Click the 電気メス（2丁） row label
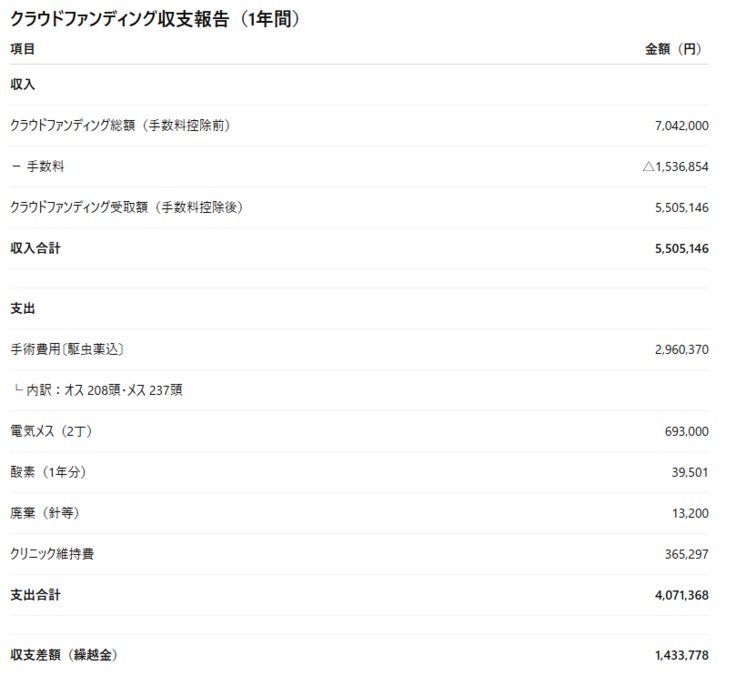Image resolution: width=736 pixels, height=676 pixels. pyautogui.click(x=51, y=431)
